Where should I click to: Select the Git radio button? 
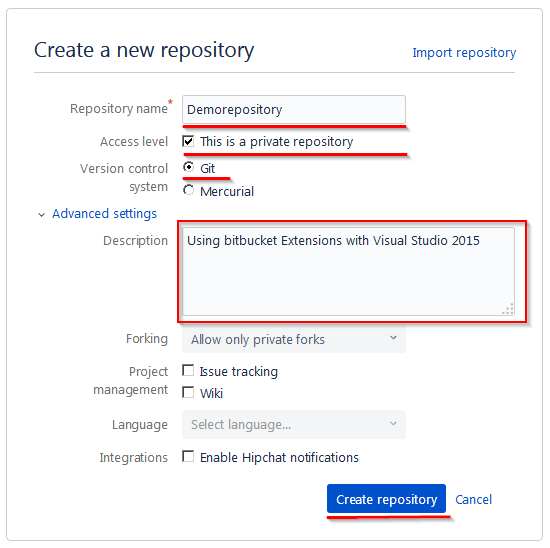click(188, 167)
